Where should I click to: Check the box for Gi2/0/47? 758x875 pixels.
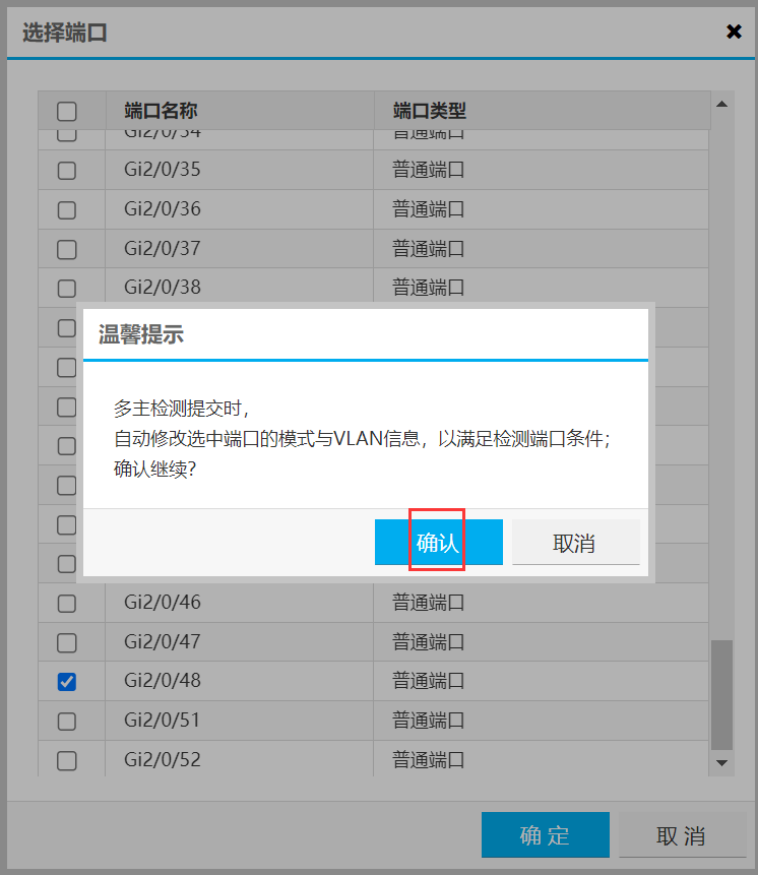pos(66,643)
